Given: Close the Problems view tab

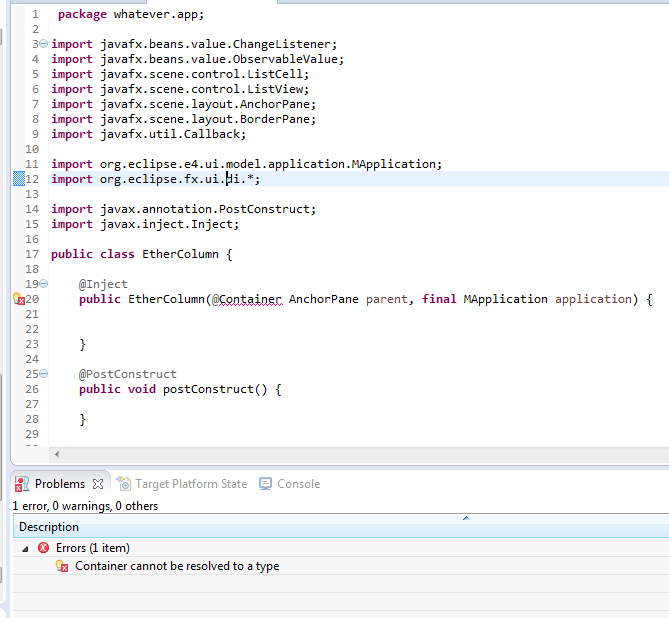Looking at the screenshot, I should [98, 484].
